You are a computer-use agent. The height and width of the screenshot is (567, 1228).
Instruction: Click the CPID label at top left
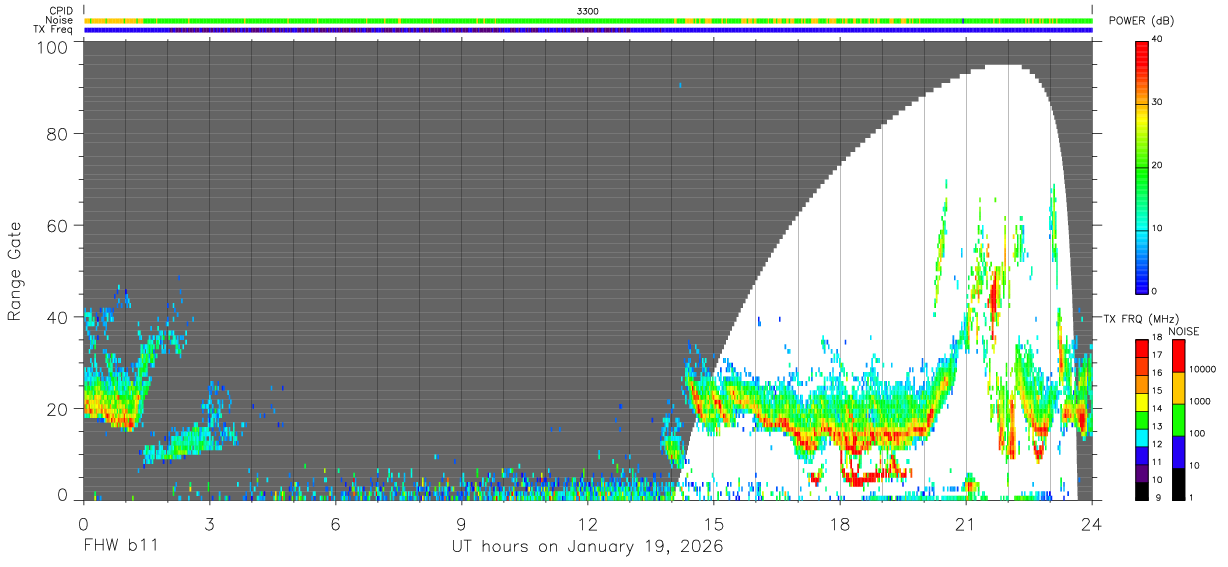[61, 11]
